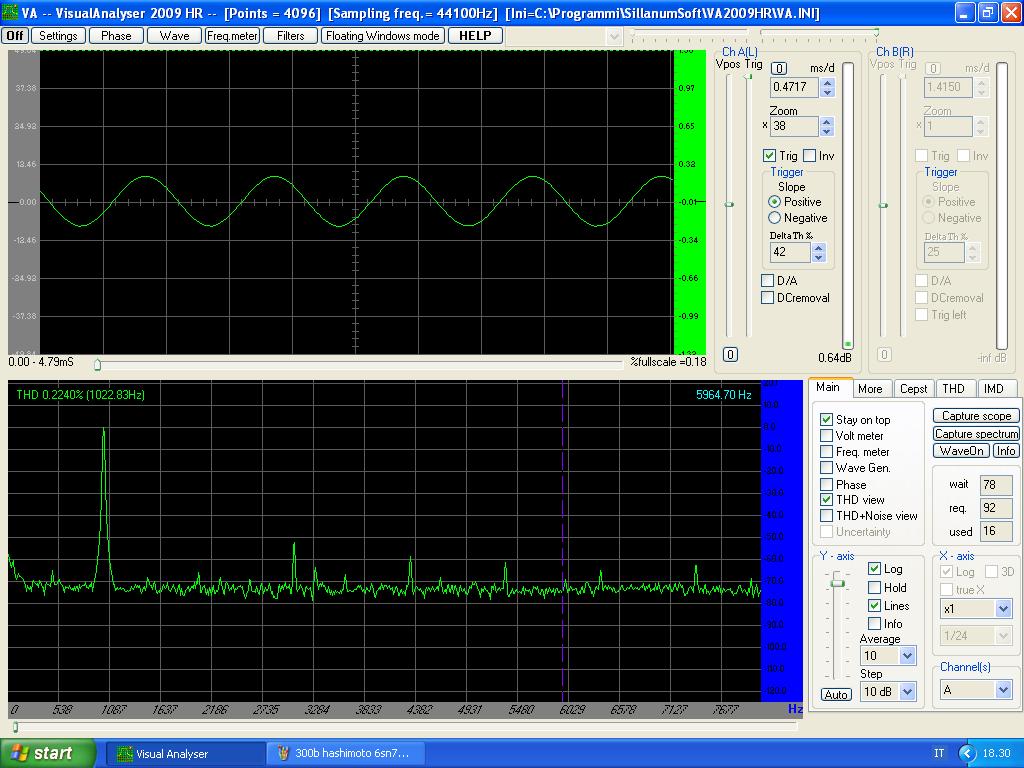Decrease Ch A Zoom with down arrow
Viewport: 1024px width, 768px height.
(x=827, y=131)
